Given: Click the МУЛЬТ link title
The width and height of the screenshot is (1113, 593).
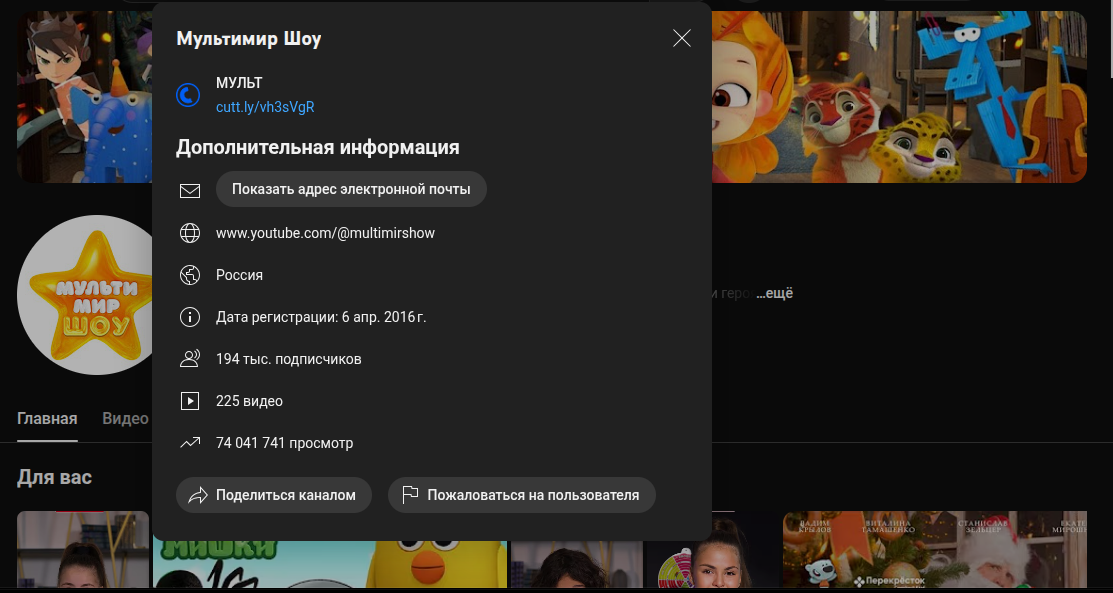Looking at the screenshot, I should tap(239, 83).
